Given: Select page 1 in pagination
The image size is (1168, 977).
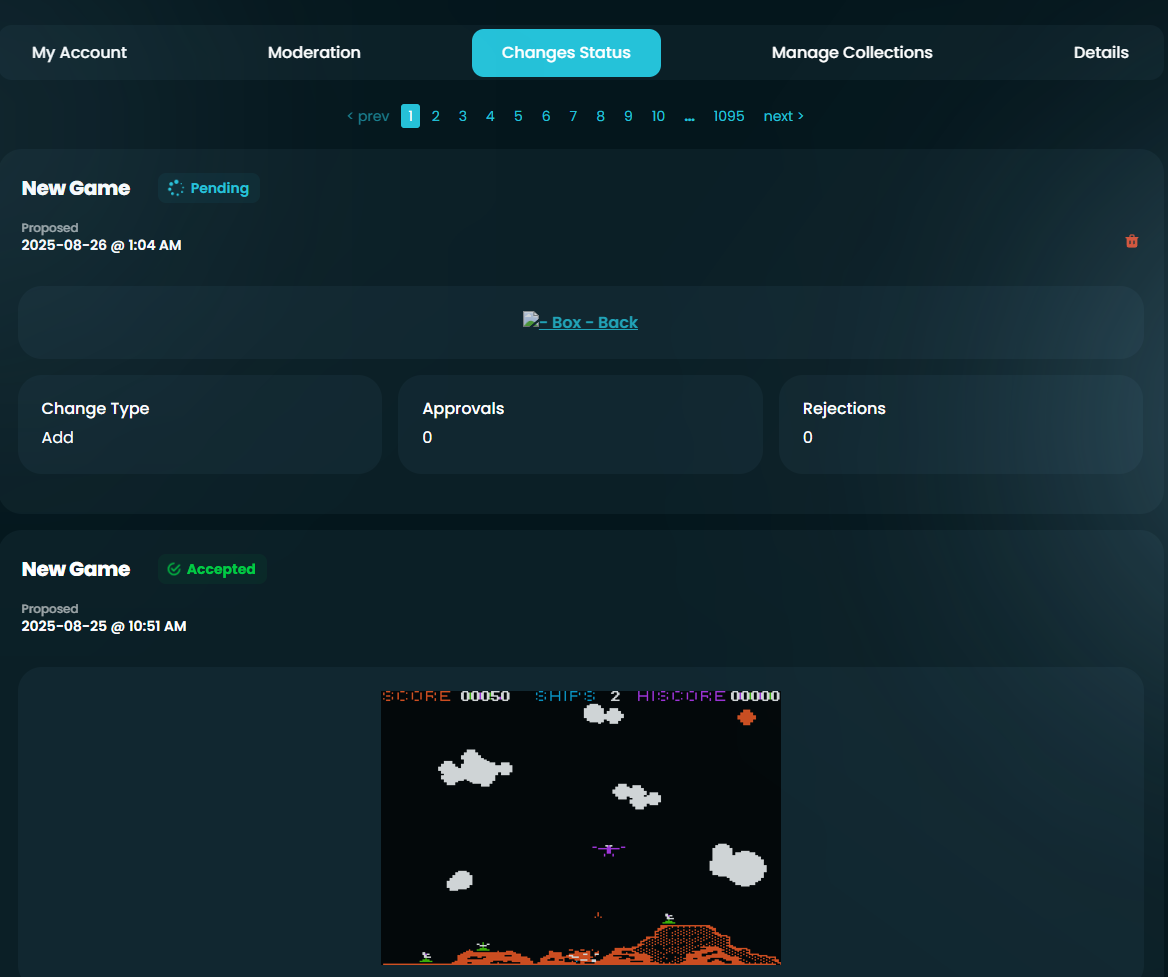Looking at the screenshot, I should [410, 116].
